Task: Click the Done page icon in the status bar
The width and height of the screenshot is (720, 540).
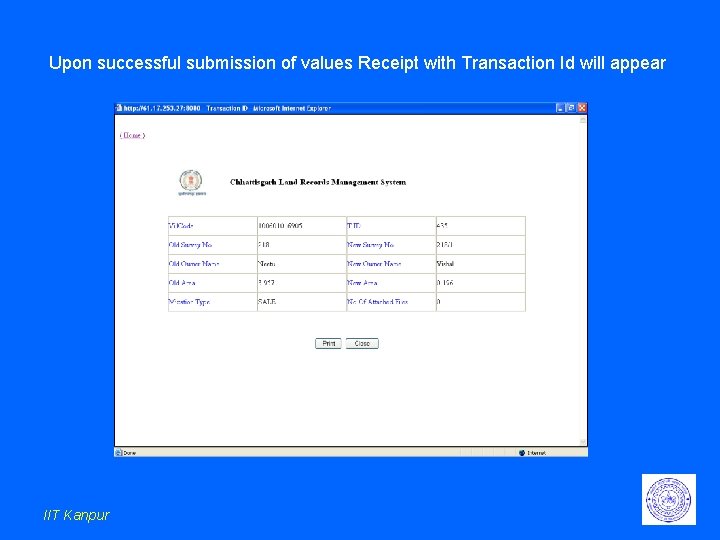Action: point(118,453)
